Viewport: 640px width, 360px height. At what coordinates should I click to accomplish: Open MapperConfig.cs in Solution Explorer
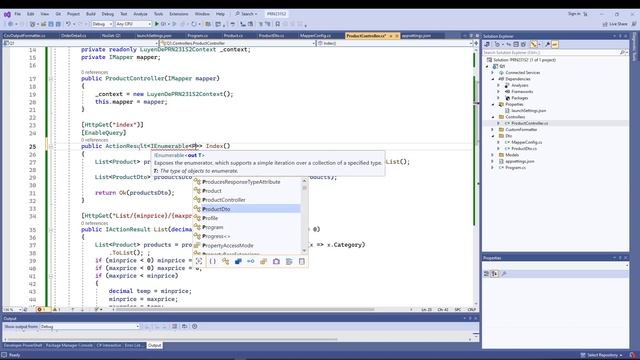[527, 142]
